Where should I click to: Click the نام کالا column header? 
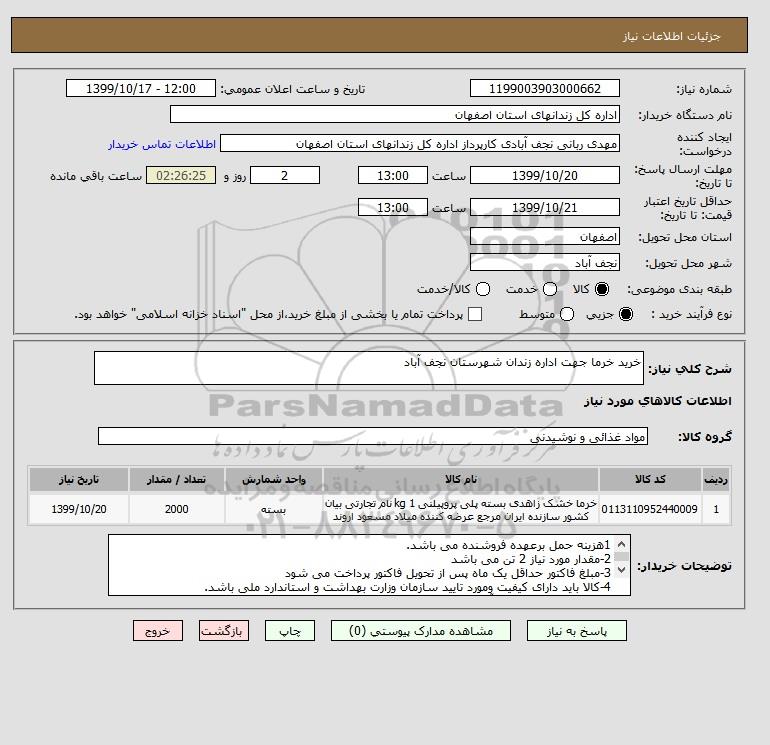tap(461, 479)
